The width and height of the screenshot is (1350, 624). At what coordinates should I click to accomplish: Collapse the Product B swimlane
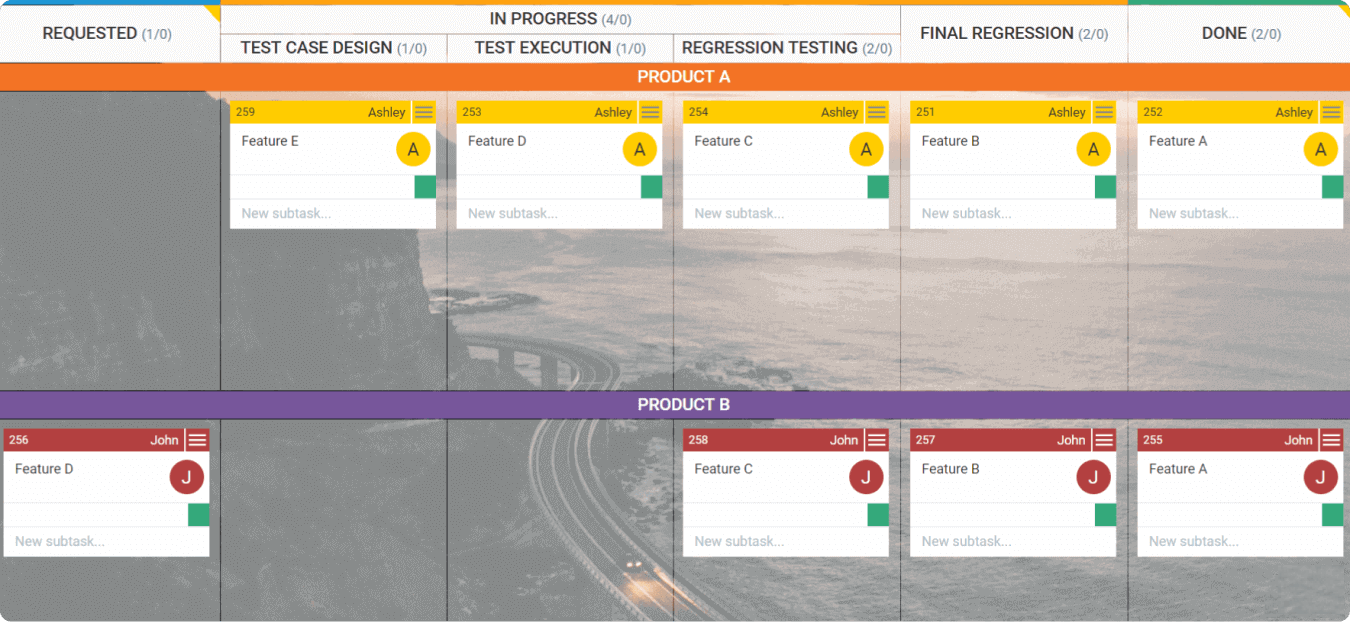pyautogui.click(x=683, y=404)
